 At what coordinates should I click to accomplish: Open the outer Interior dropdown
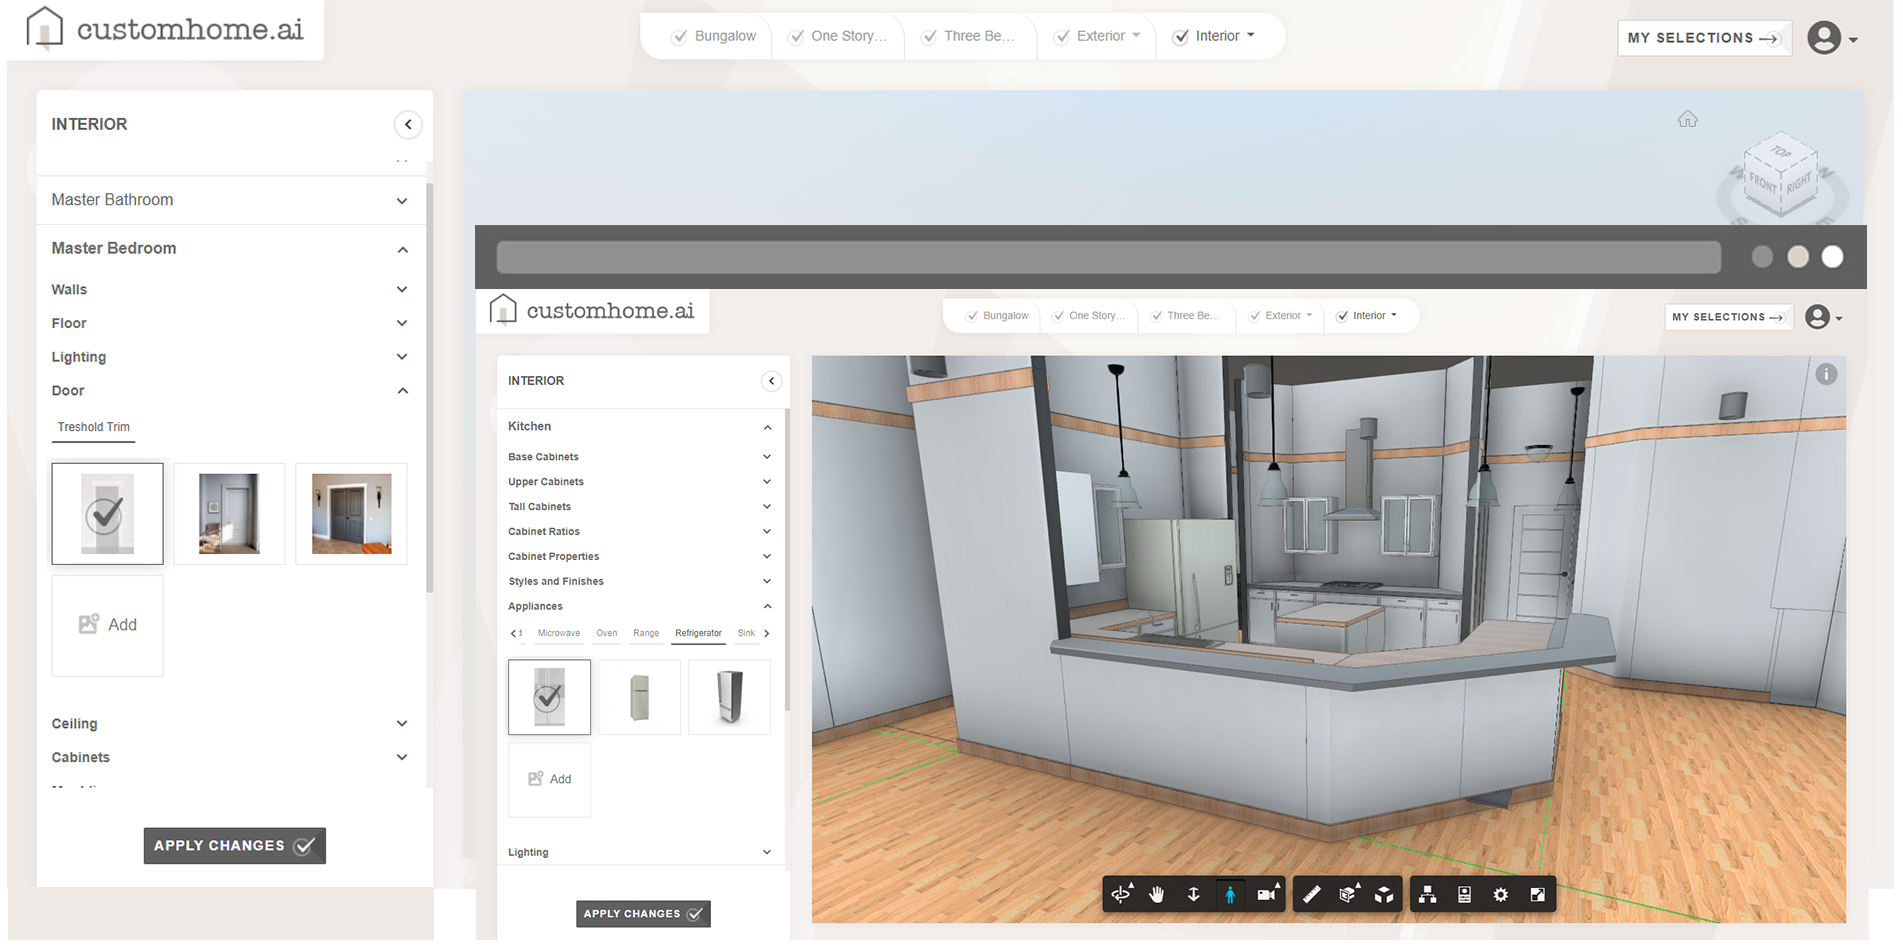pos(1214,36)
